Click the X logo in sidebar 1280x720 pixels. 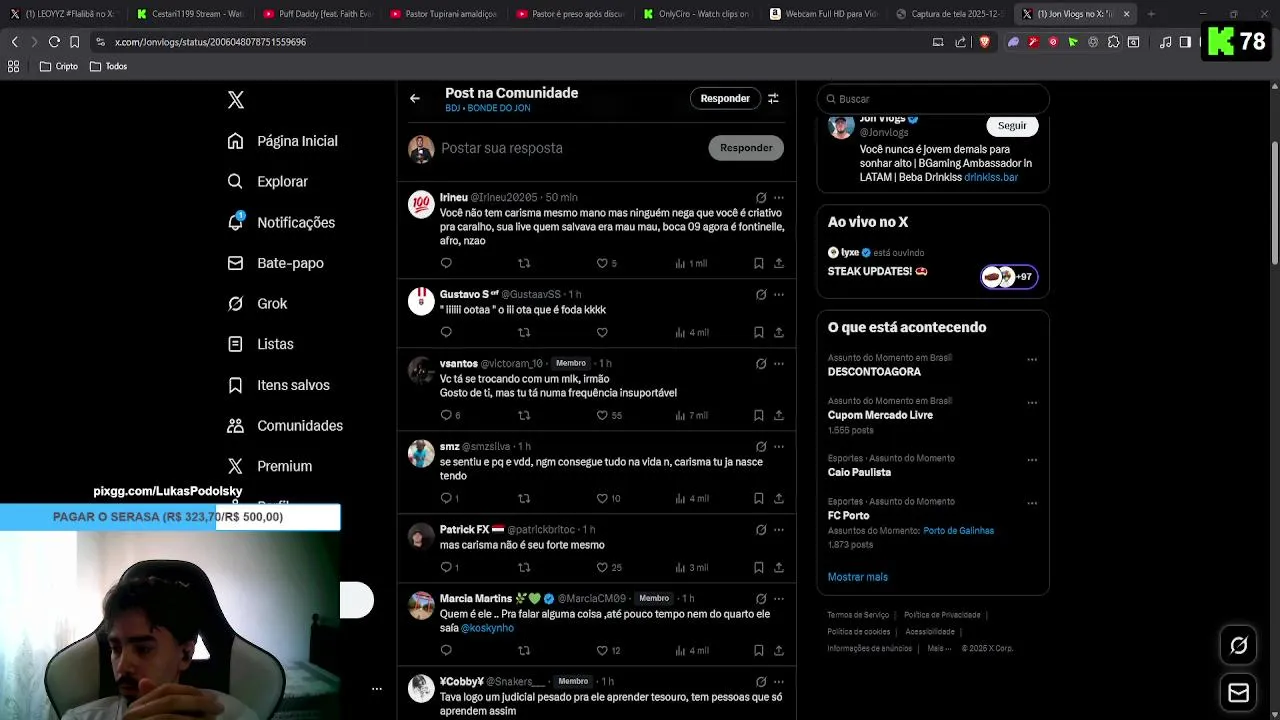pos(236,100)
